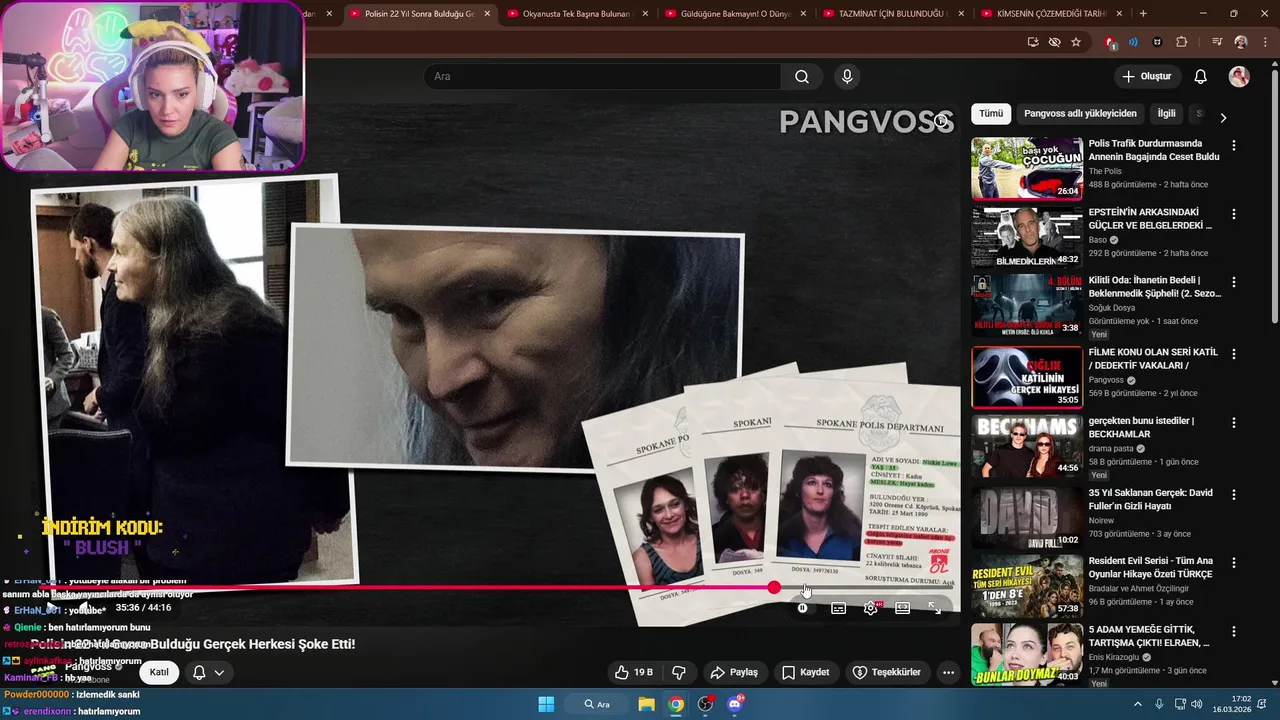Select the Tümü filter chip
Screen dimensions: 1280x720
(991, 114)
